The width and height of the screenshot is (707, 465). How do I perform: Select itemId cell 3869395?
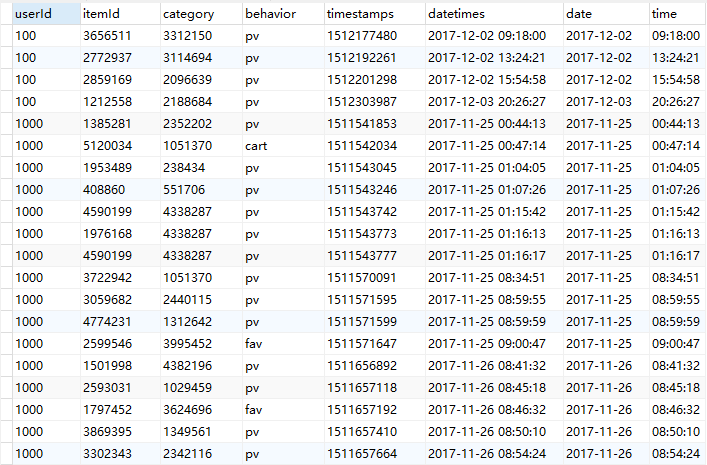pyautogui.click(x=120, y=432)
